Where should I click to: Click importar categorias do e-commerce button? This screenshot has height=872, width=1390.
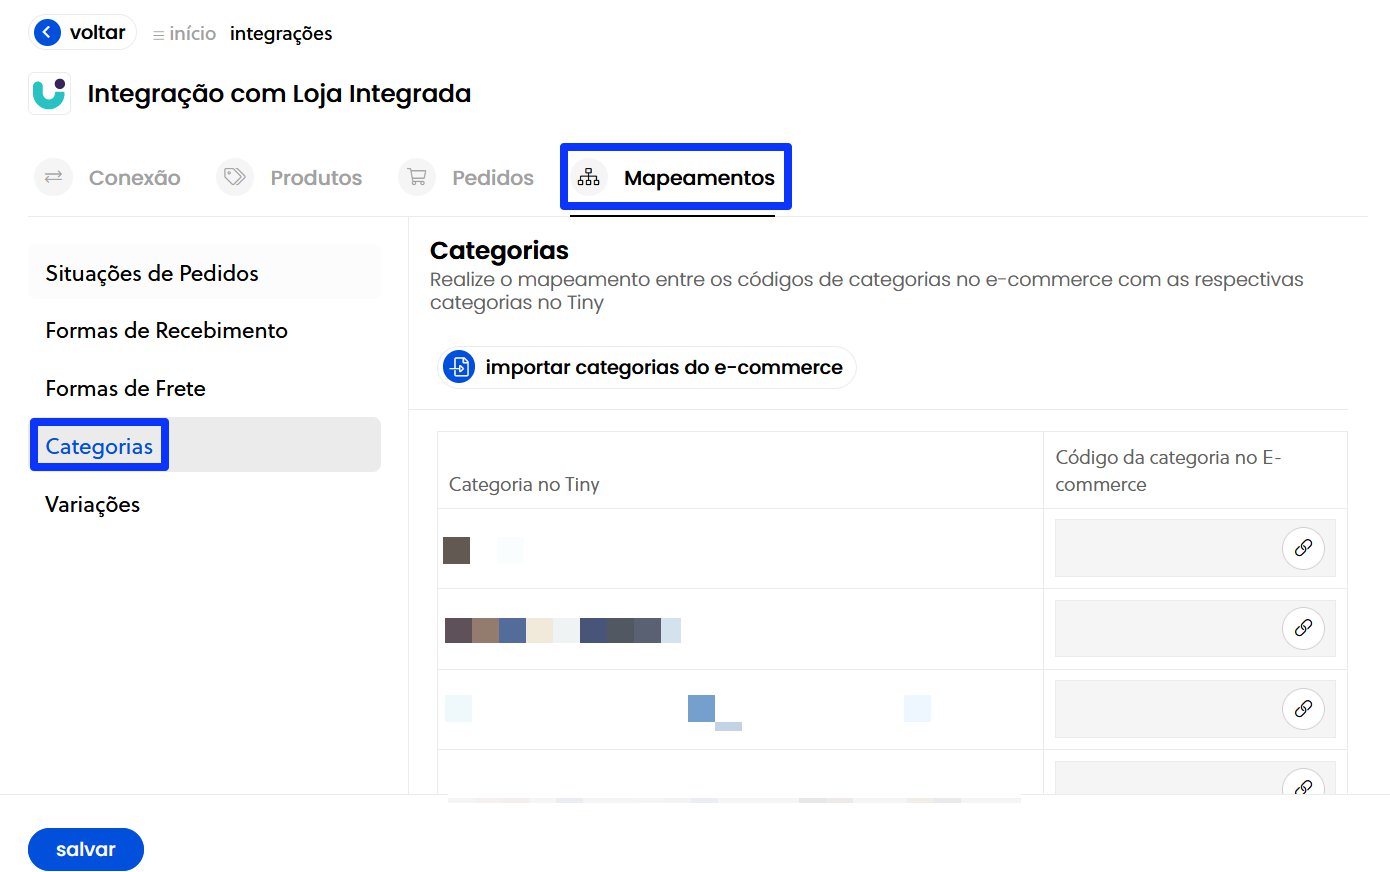click(647, 368)
